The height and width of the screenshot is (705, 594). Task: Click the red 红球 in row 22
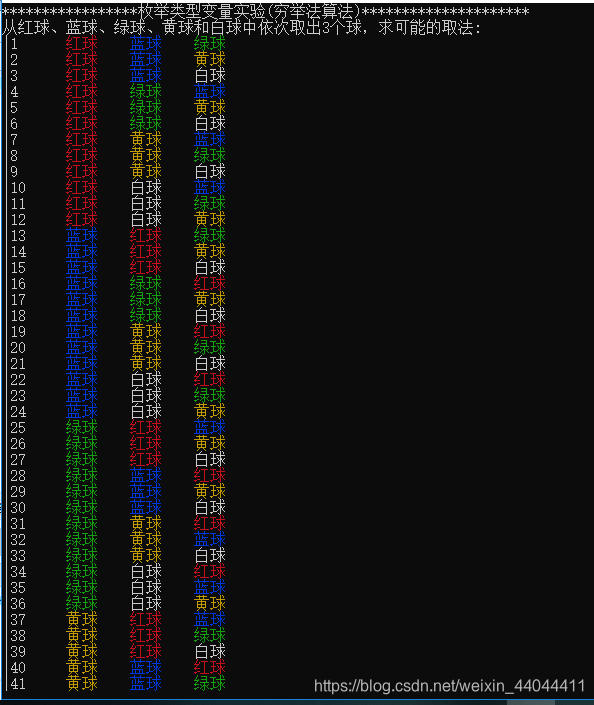coord(210,380)
